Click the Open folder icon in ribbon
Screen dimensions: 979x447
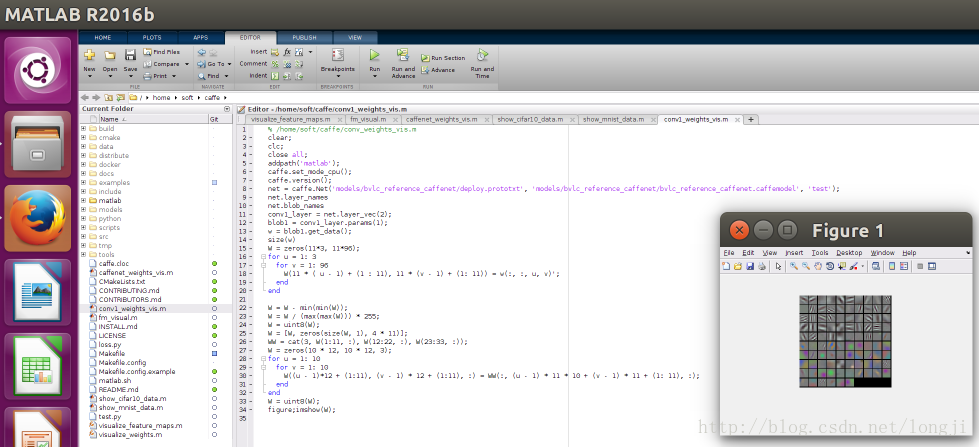coord(110,56)
